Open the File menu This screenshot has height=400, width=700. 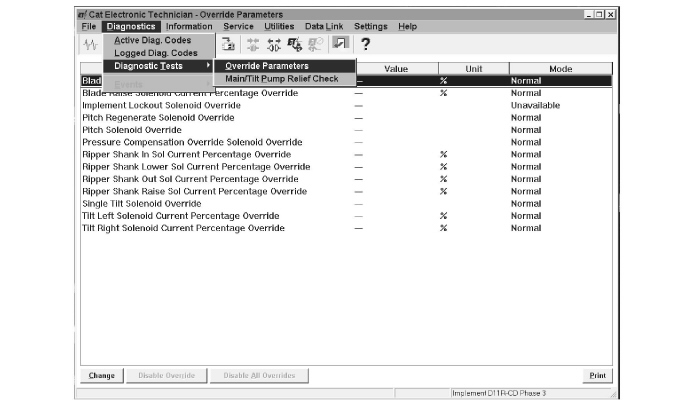[x=89, y=26]
